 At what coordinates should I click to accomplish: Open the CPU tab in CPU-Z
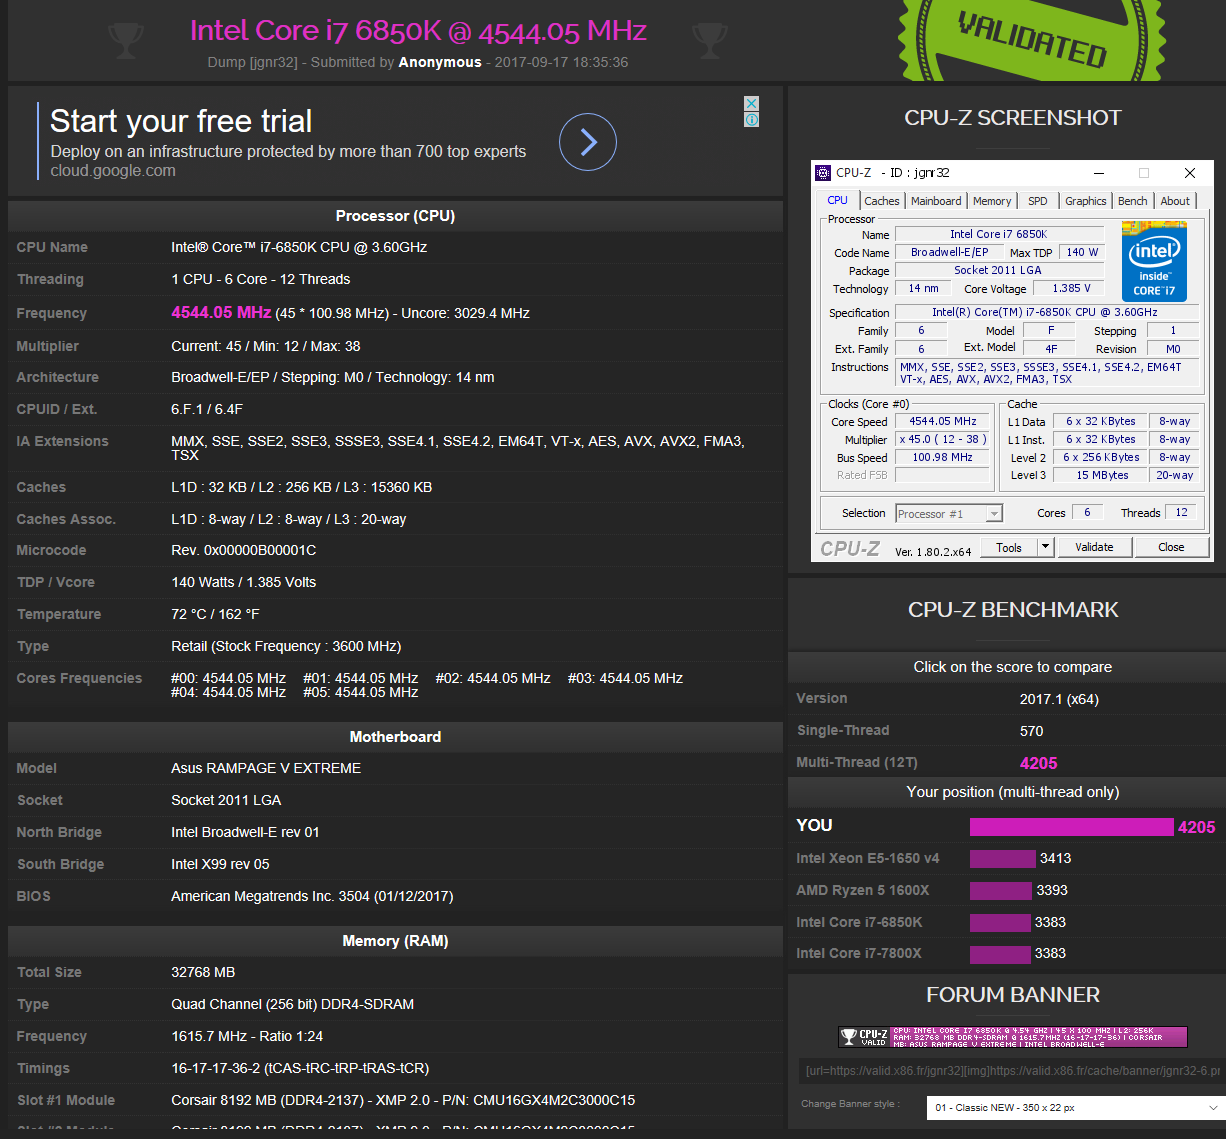837,200
